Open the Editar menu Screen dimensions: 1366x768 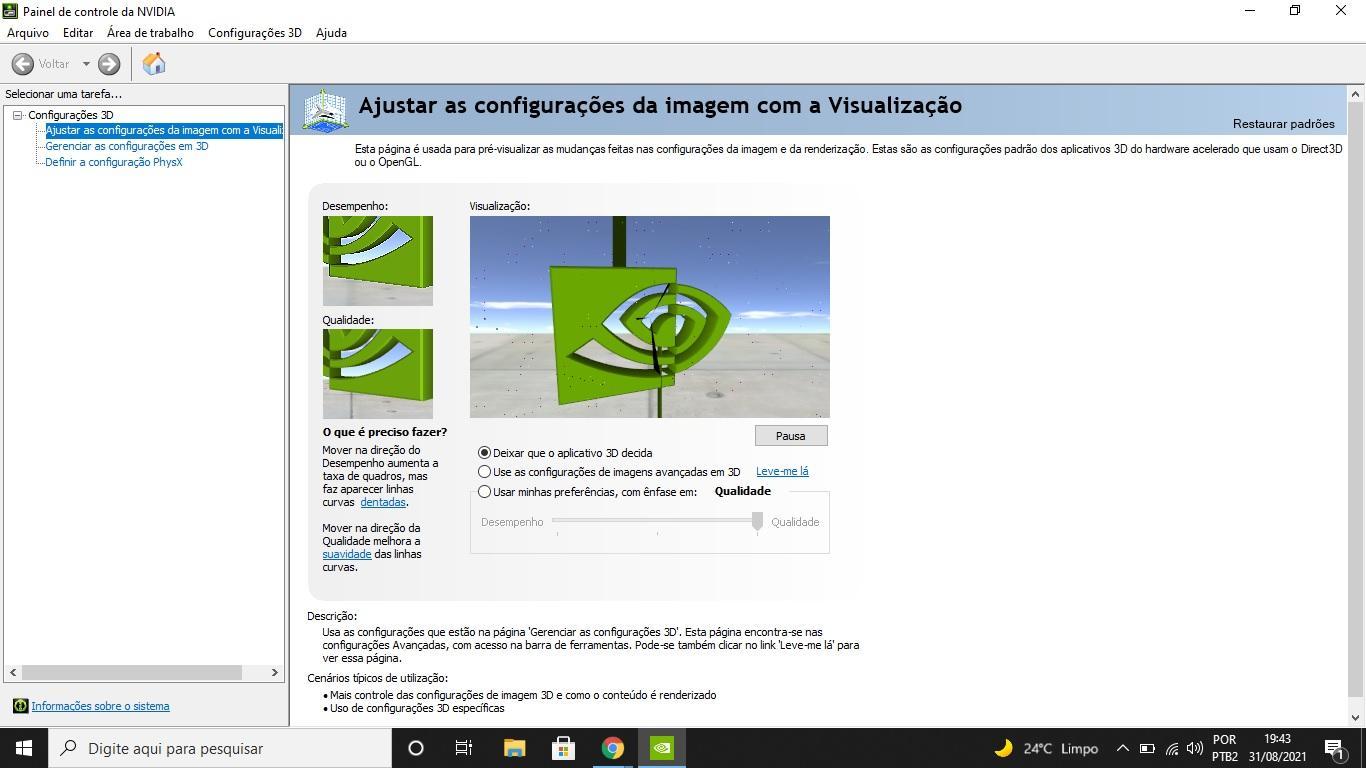78,33
